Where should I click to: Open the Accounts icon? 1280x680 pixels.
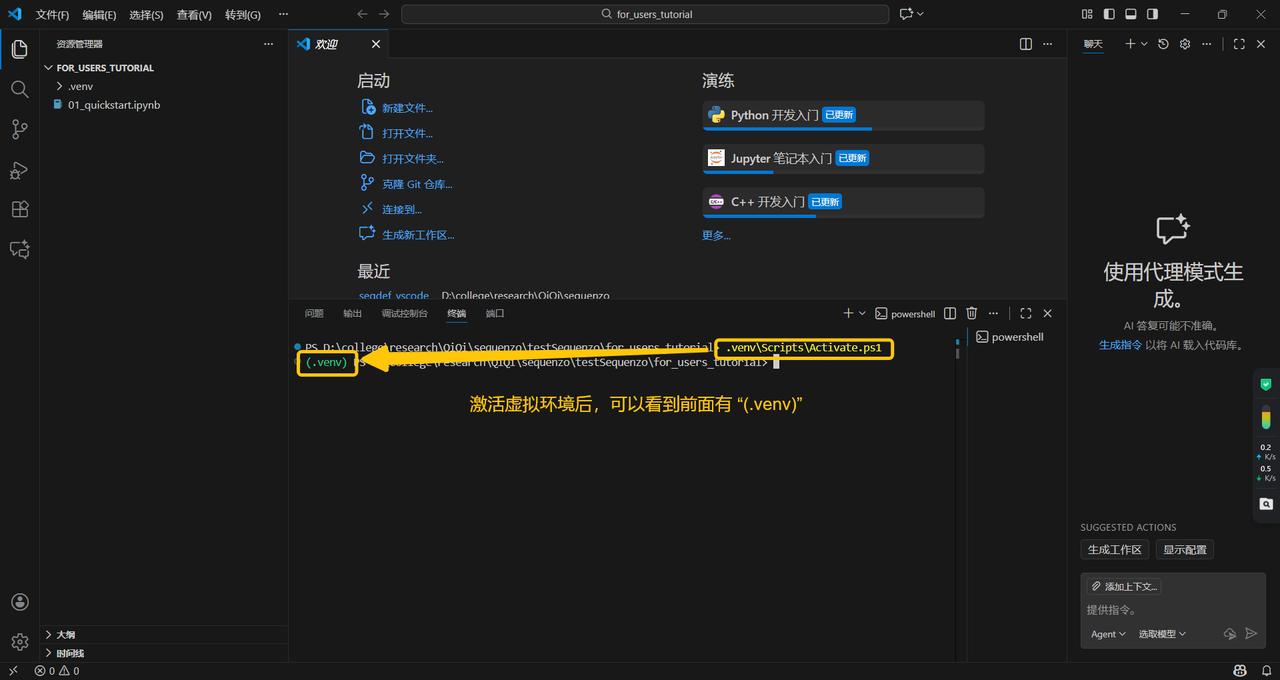point(19,602)
